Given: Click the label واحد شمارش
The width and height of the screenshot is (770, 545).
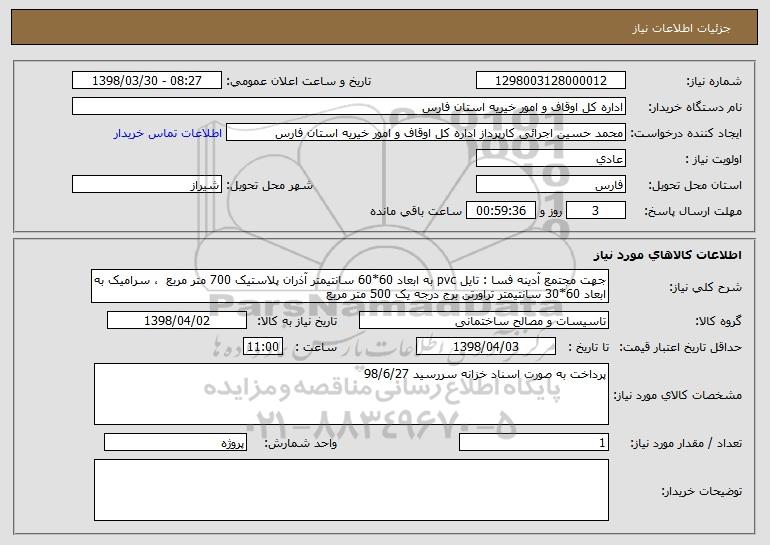Looking at the screenshot, I should click(301, 443).
